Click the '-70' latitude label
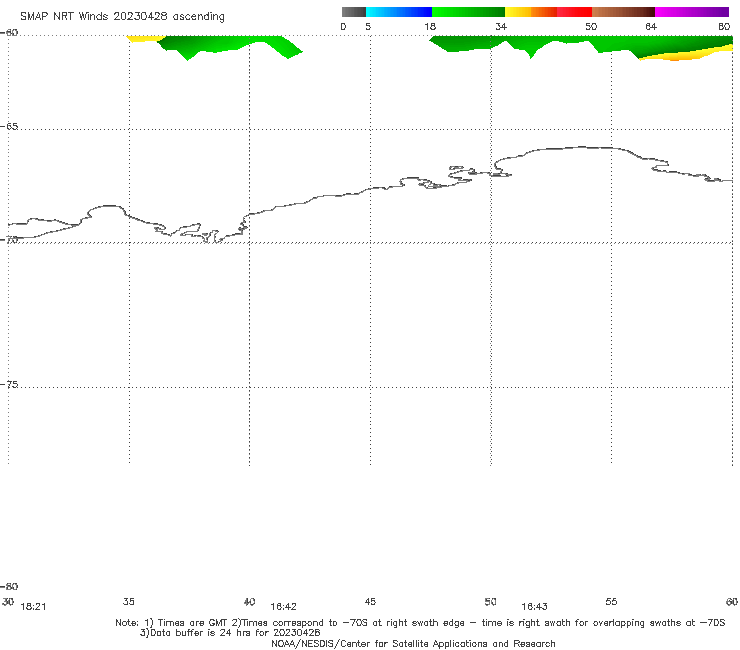The image size is (740, 650). point(9,240)
